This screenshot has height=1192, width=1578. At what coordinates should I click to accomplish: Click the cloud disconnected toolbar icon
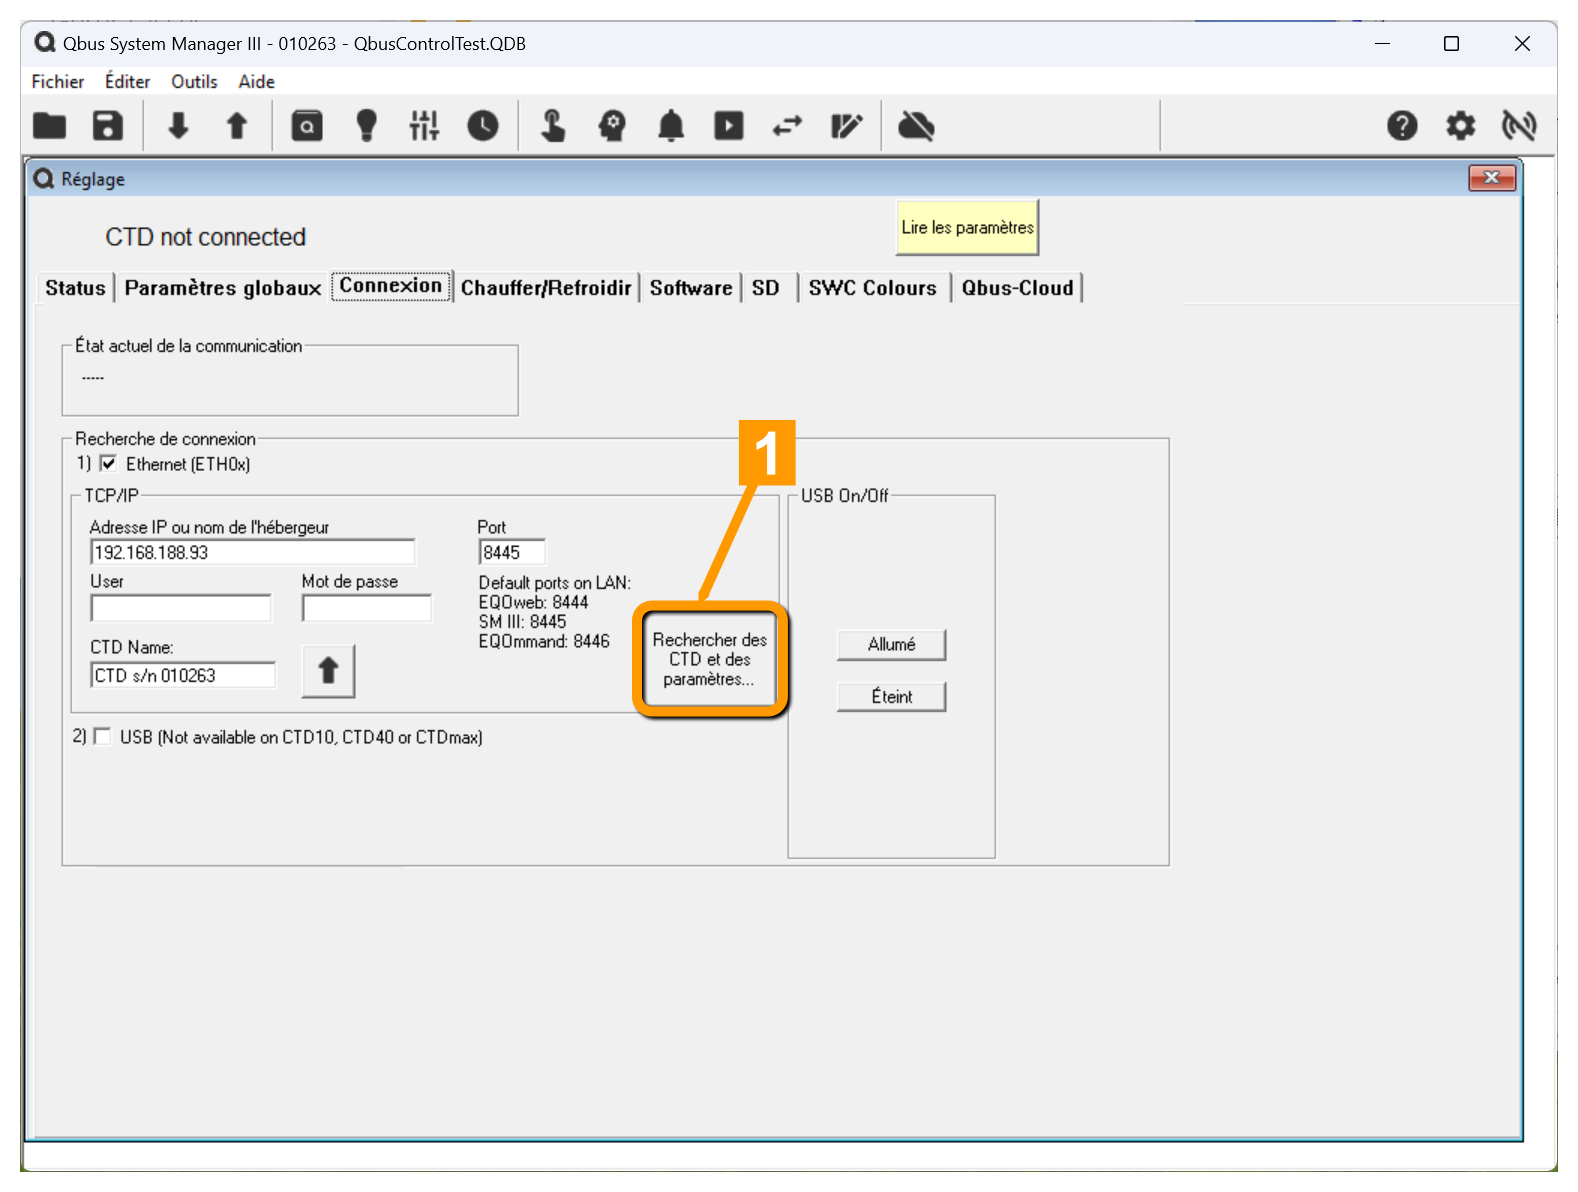point(916,126)
